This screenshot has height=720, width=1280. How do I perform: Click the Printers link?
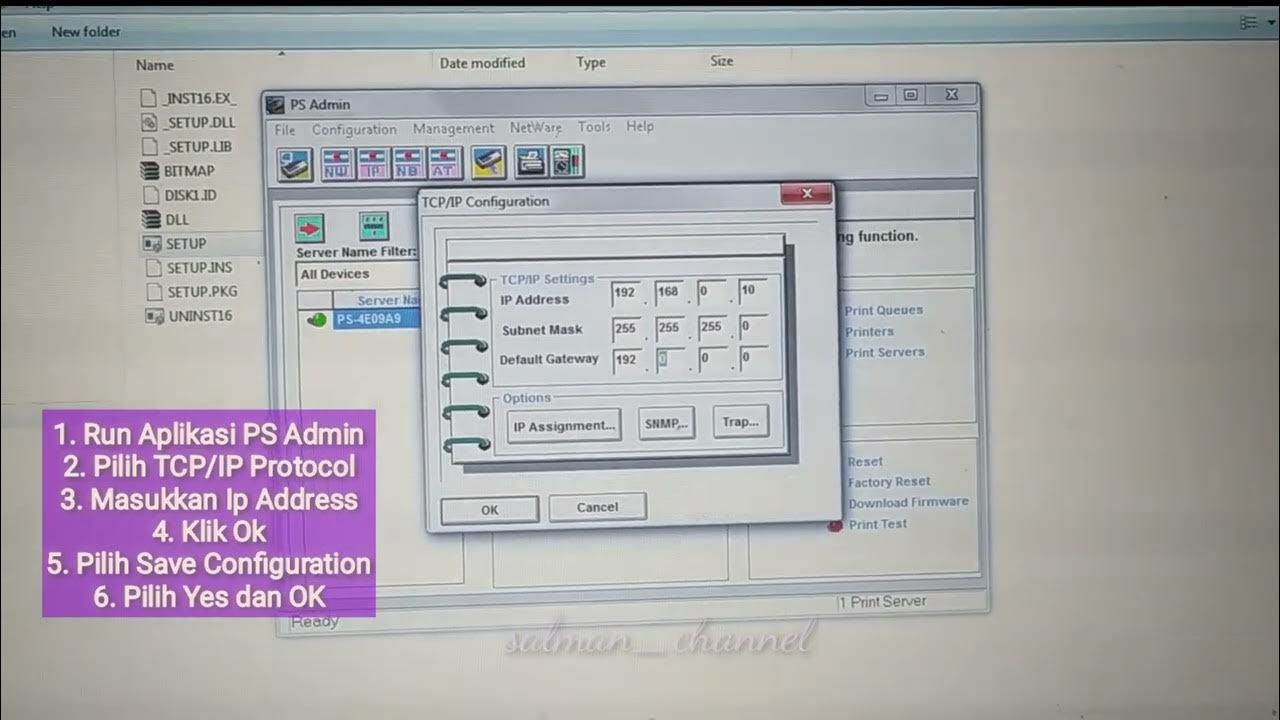(869, 331)
